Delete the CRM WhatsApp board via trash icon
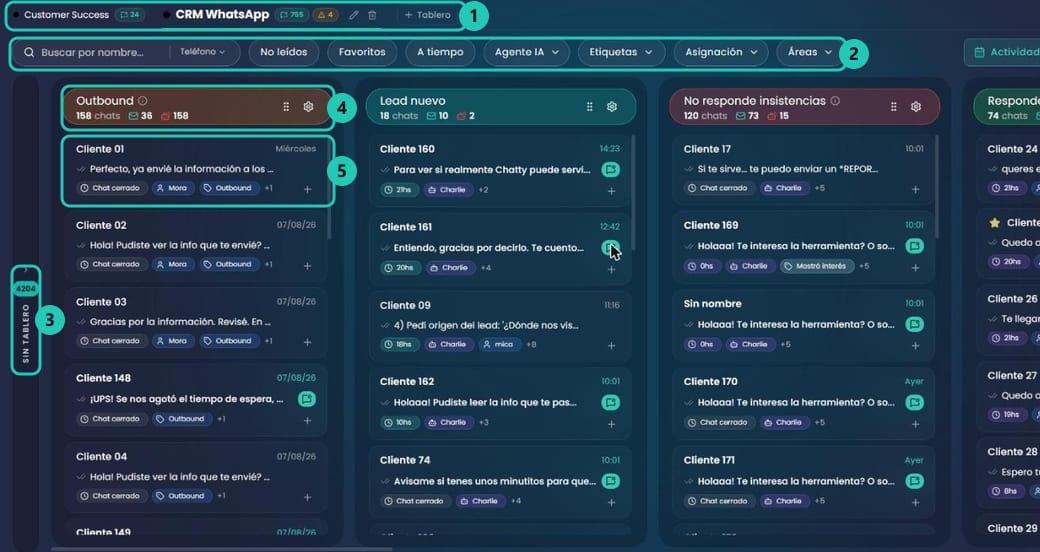This screenshot has width=1040, height=552. [x=372, y=15]
